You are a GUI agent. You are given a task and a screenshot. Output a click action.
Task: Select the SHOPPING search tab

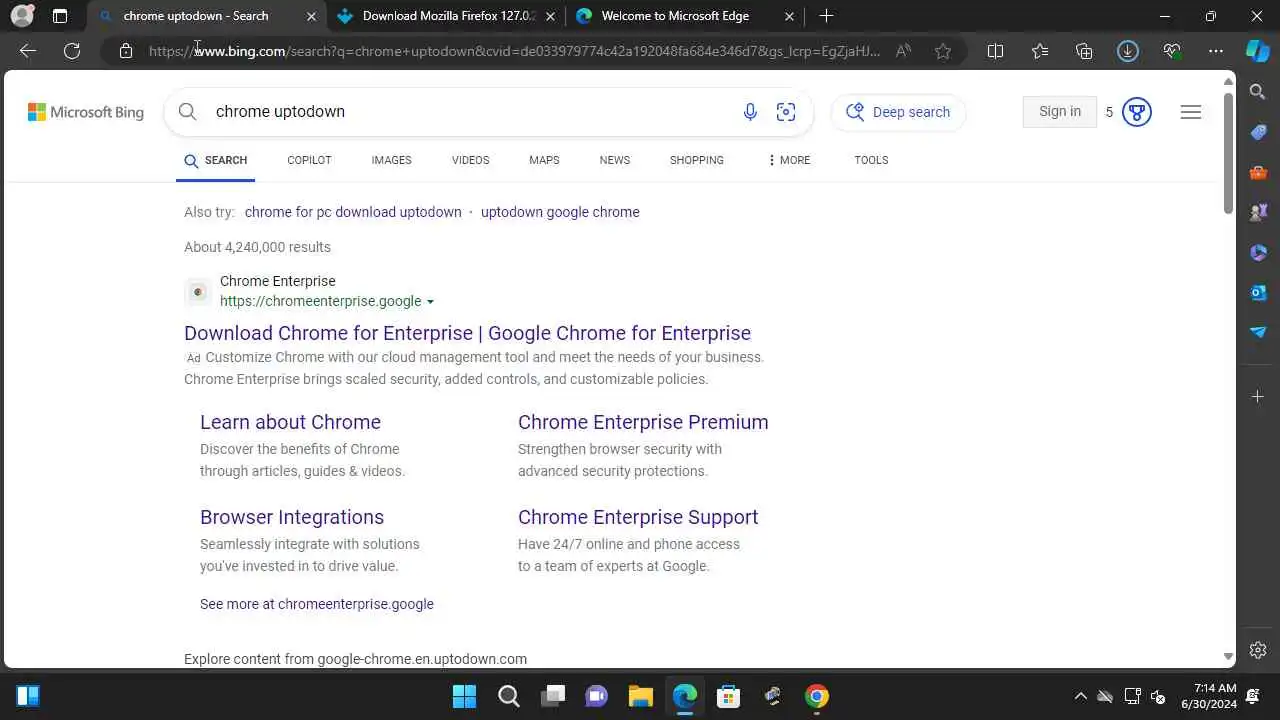pyautogui.click(x=697, y=160)
